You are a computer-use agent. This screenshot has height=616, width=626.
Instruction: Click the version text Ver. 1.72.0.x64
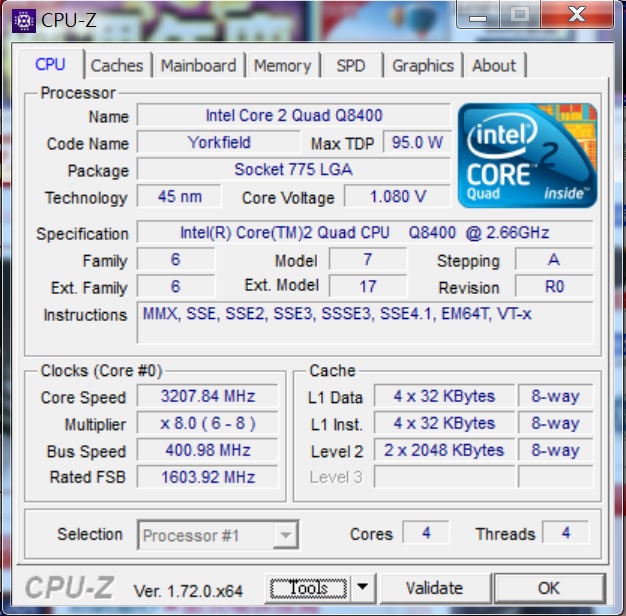pyautogui.click(x=188, y=591)
